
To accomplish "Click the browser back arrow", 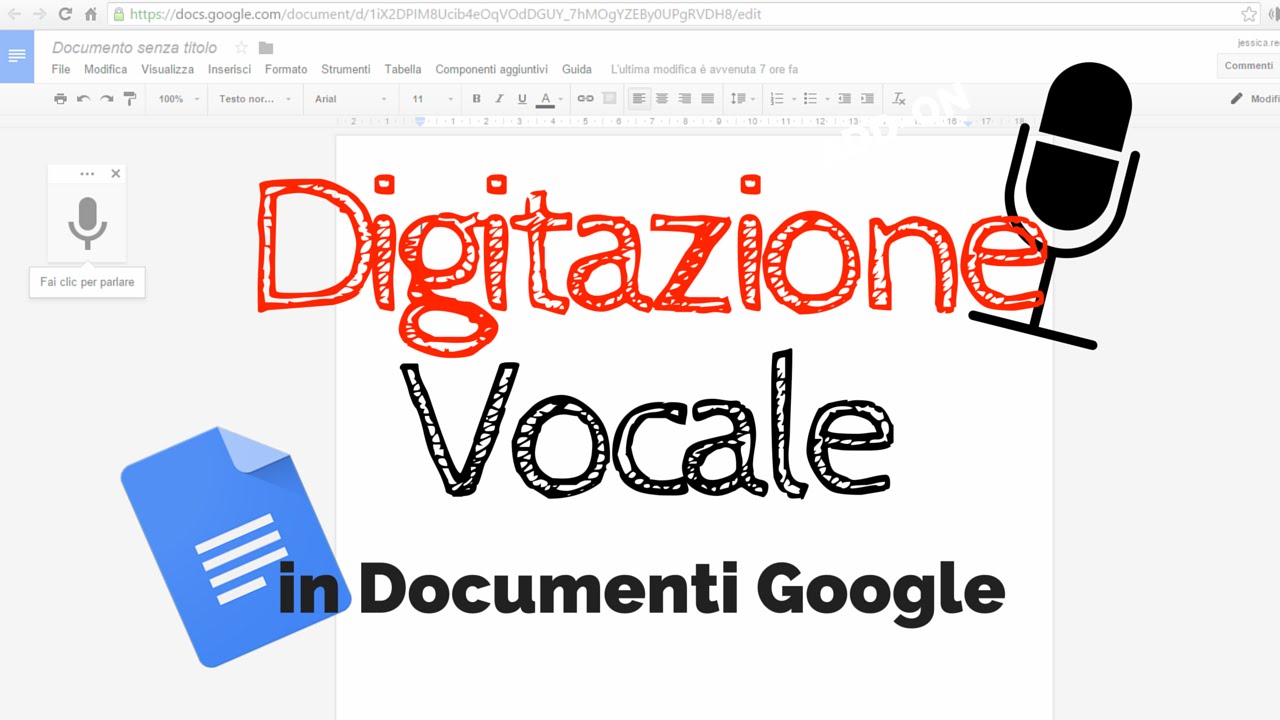I will tap(14, 14).
